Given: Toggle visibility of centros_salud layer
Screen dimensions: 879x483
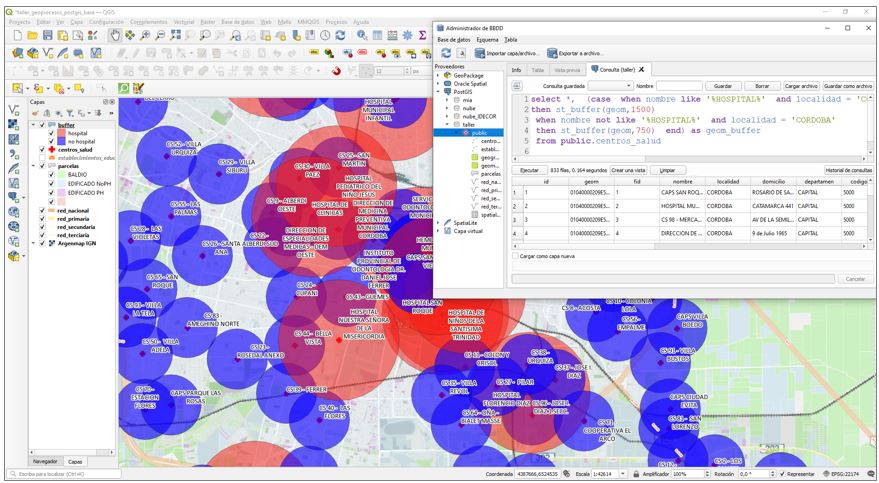Looking at the screenshot, I should coord(42,150).
